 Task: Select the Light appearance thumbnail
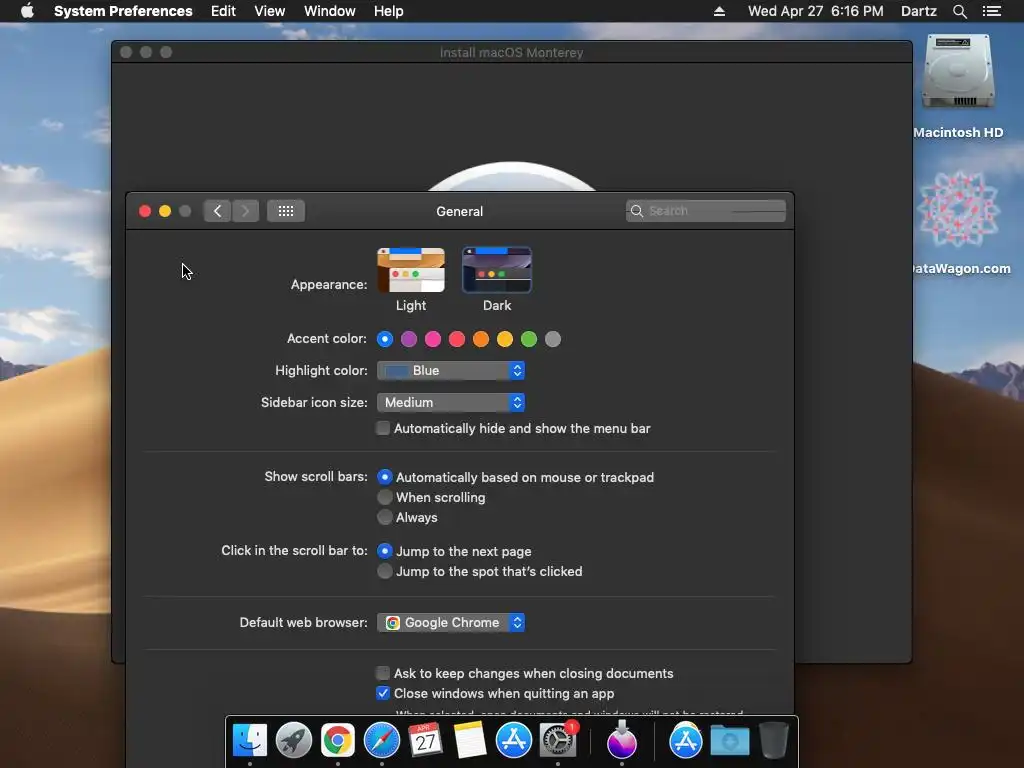point(411,270)
